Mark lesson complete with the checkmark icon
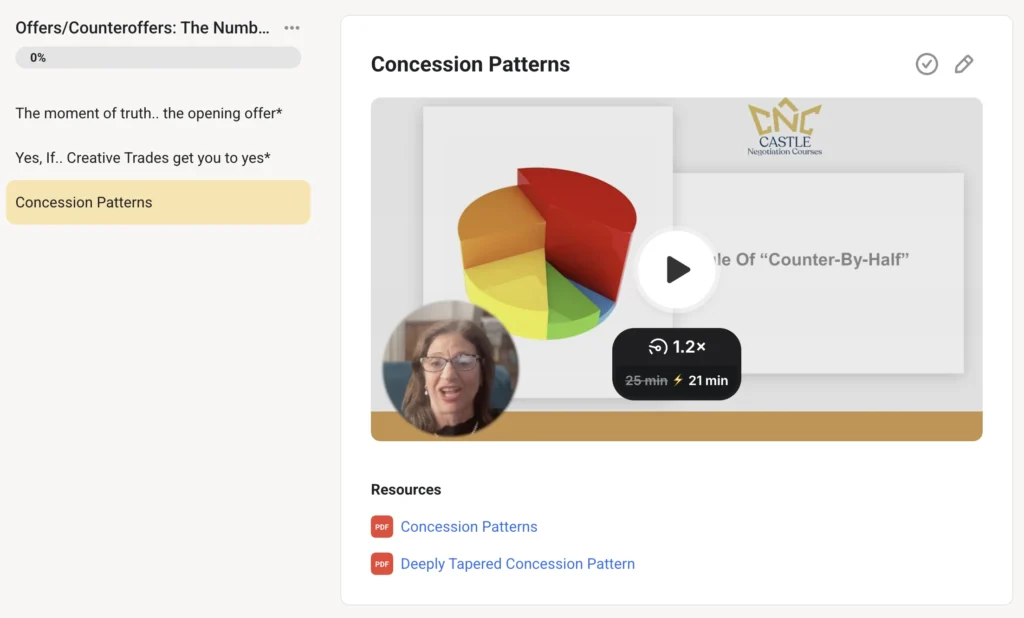This screenshot has width=1024, height=618. tap(927, 64)
